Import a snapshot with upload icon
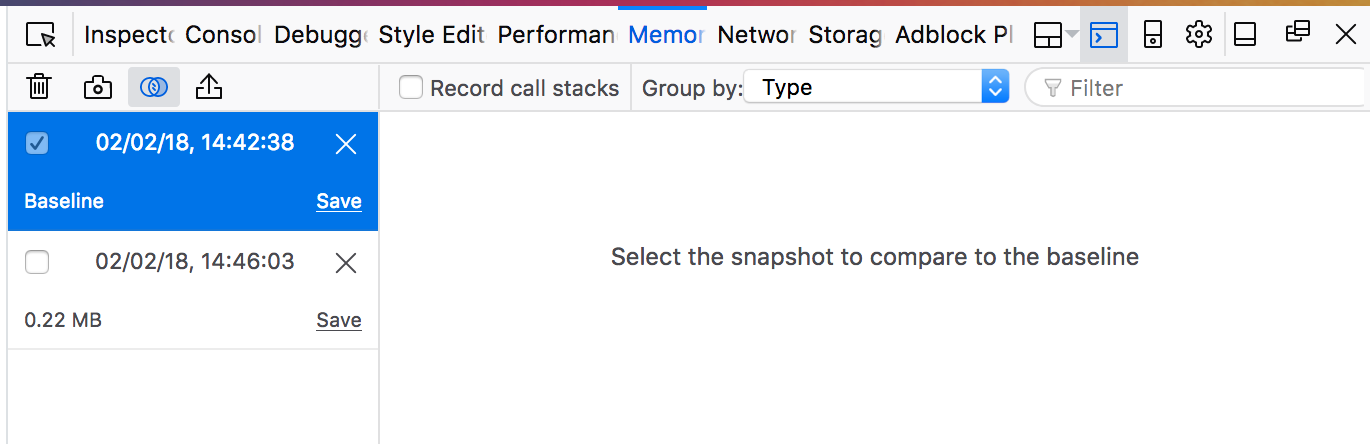This screenshot has height=444, width=1370. [x=208, y=88]
